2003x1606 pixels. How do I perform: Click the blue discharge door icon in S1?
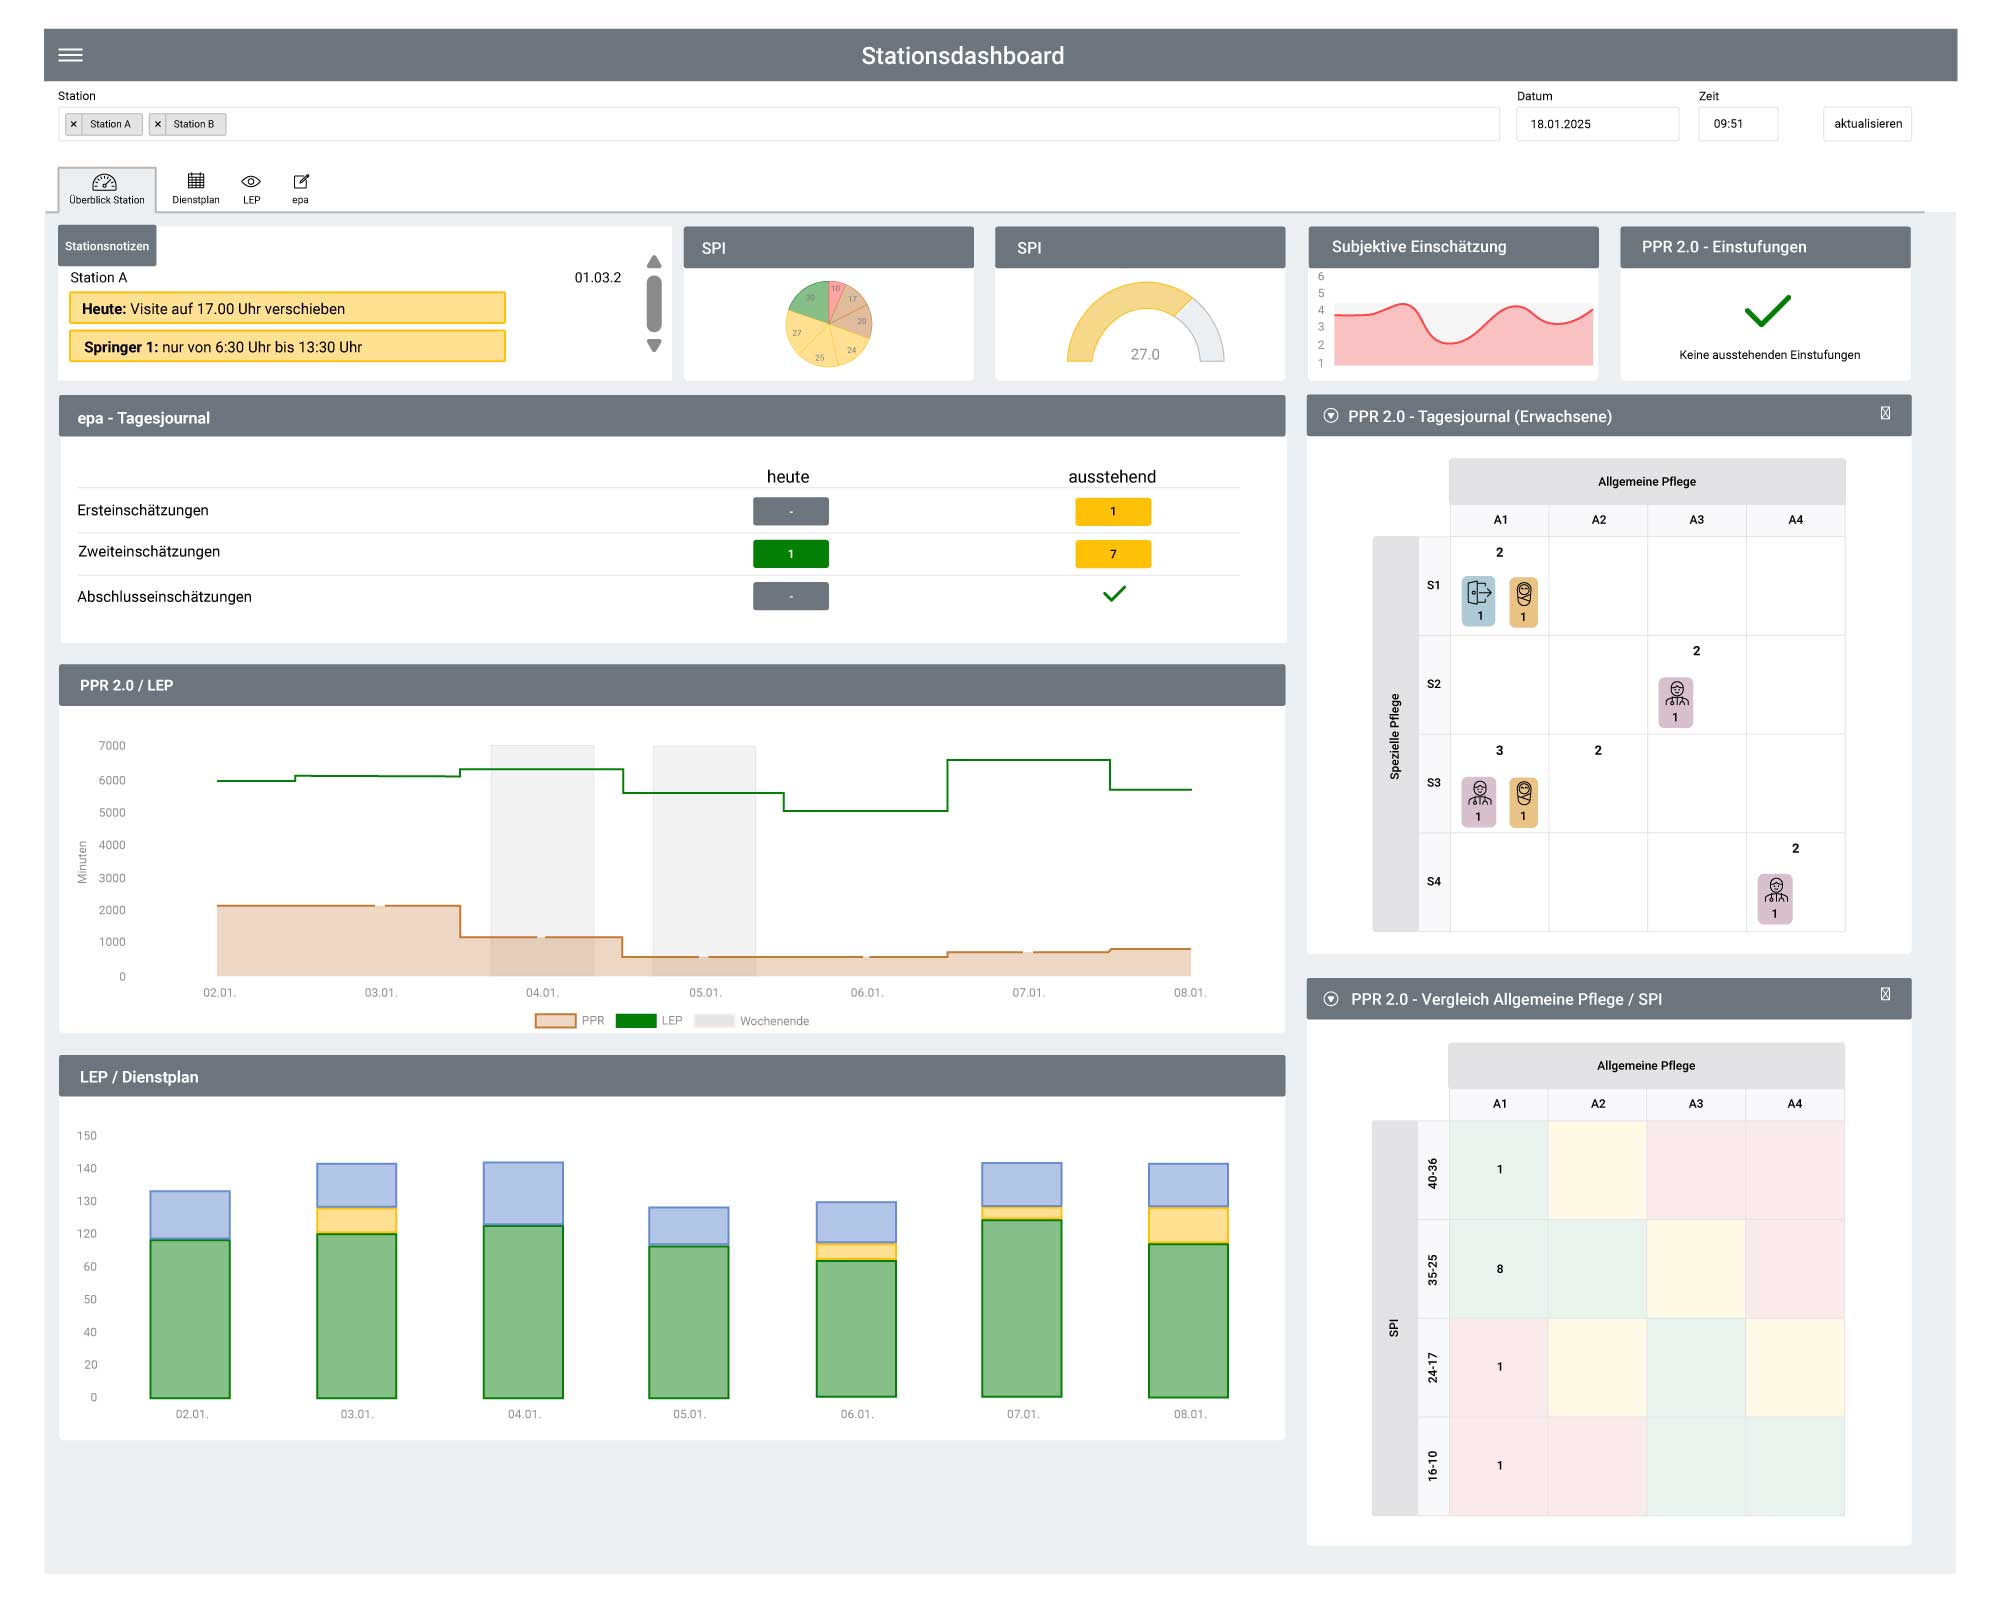[x=1479, y=600]
